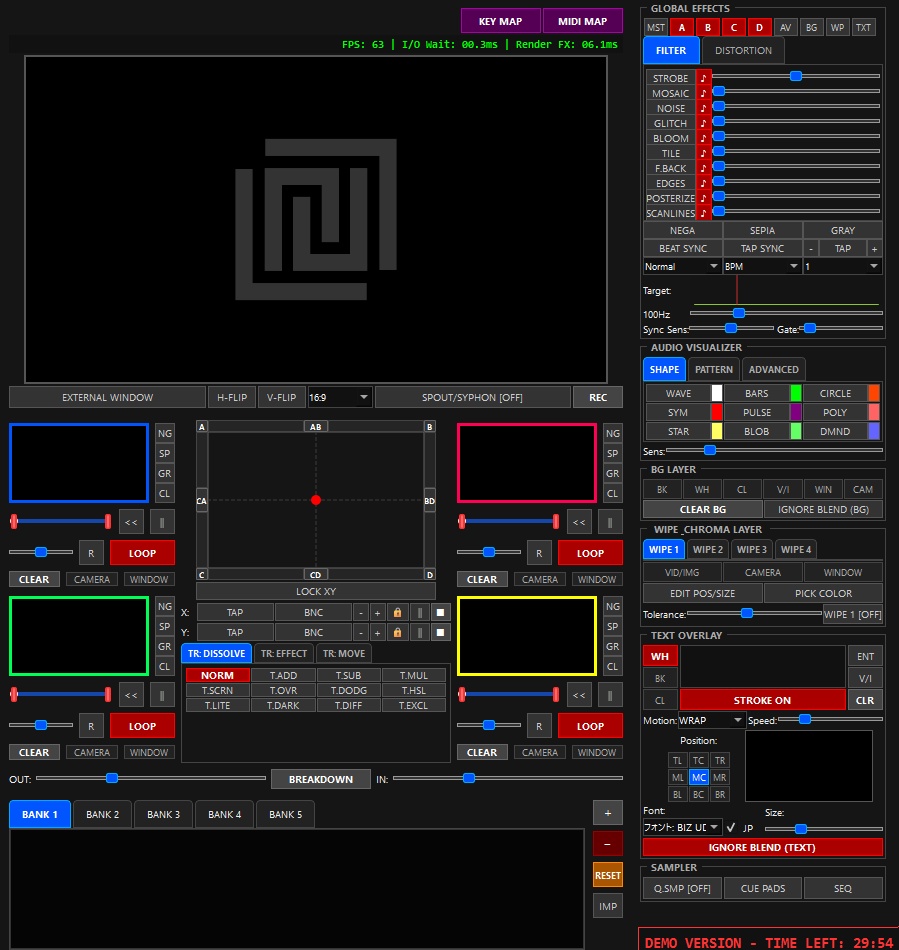
Task: Switch to the TR: EFFECT tab
Action: [x=284, y=654]
